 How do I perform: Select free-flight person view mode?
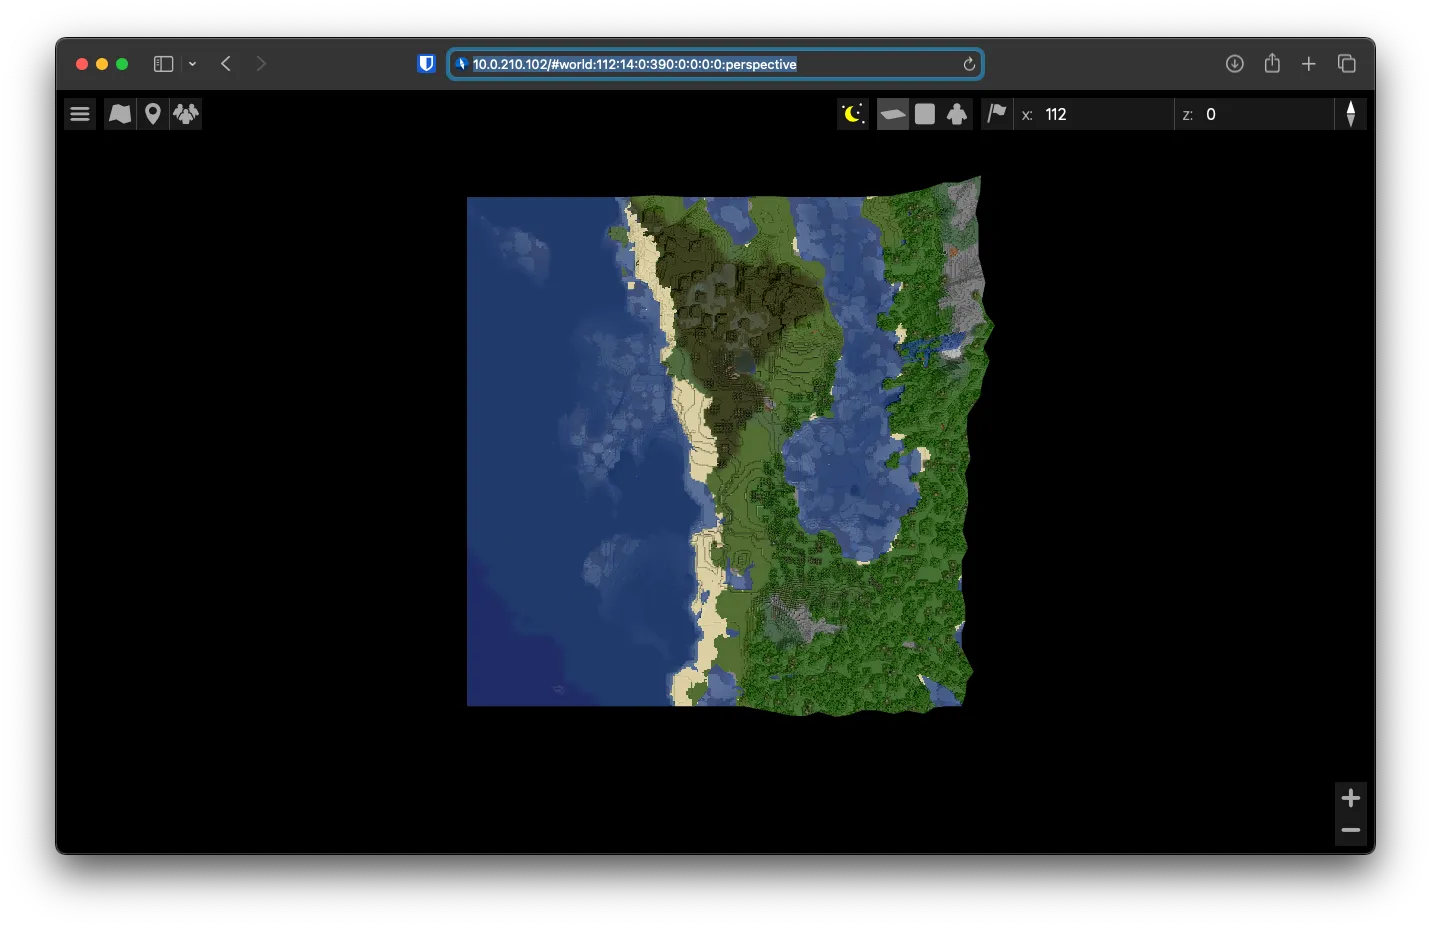(957, 114)
